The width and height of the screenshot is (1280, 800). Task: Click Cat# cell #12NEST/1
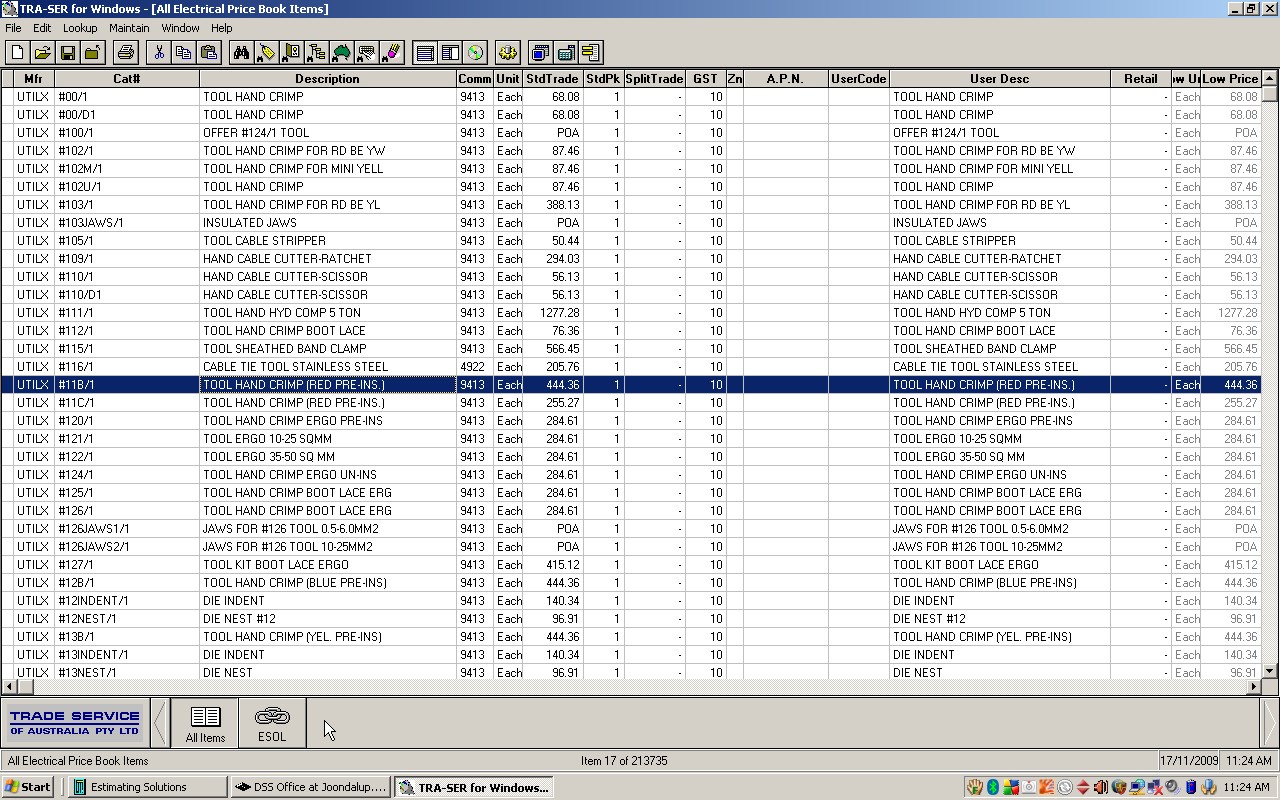pos(127,619)
